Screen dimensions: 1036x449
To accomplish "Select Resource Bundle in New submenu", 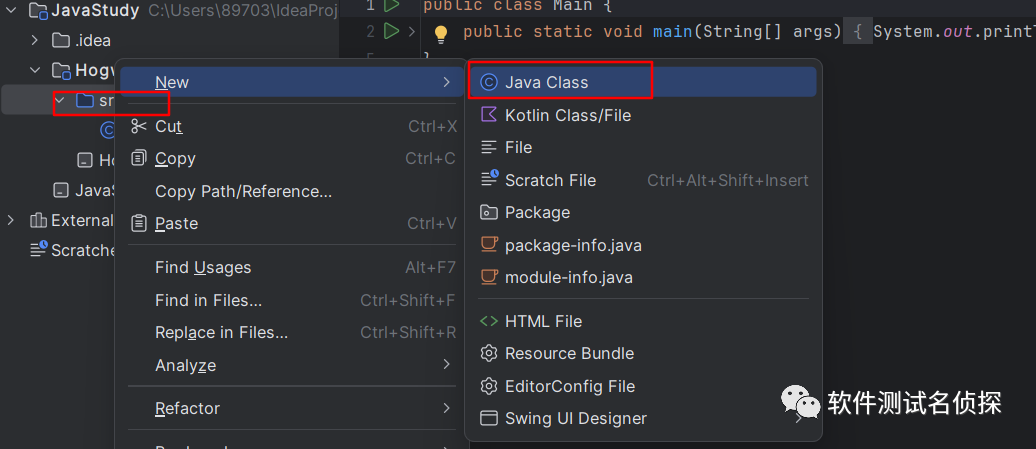I will pyautogui.click(x=569, y=353).
